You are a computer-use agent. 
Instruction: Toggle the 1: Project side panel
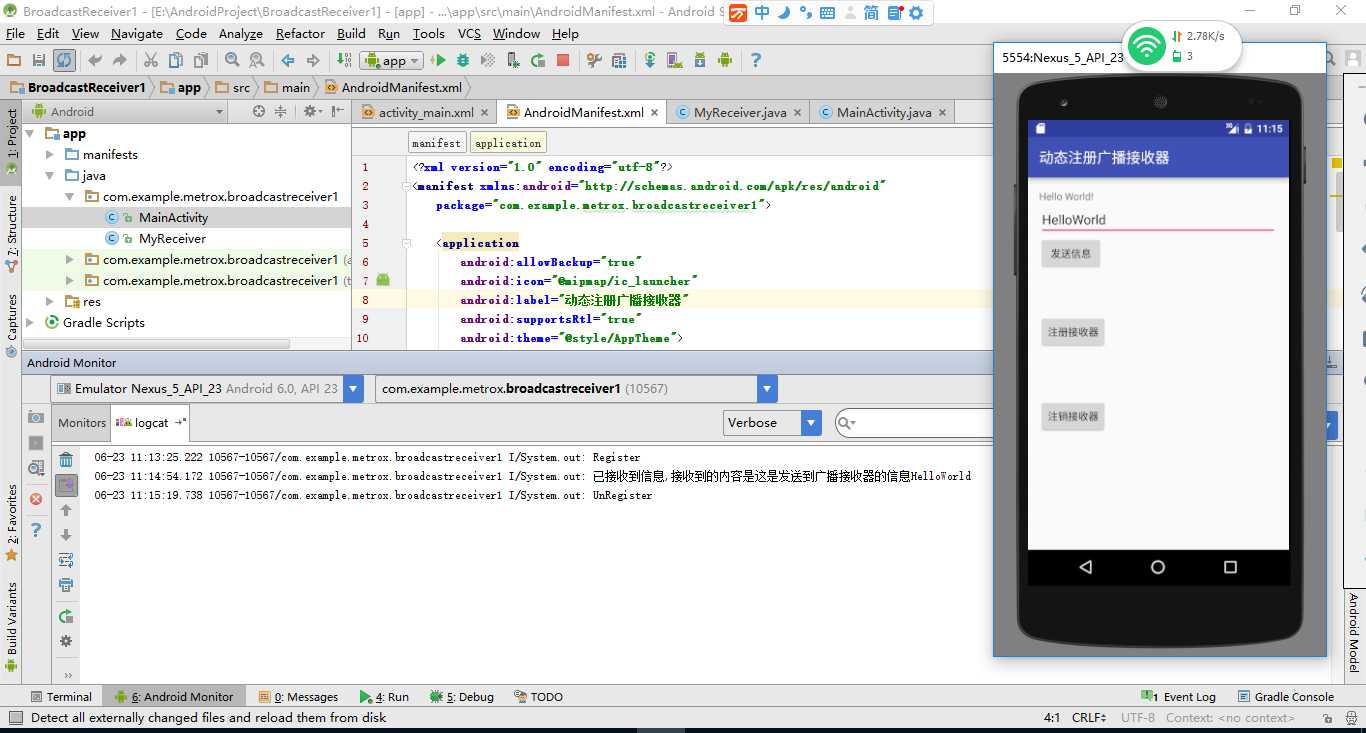point(12,140)
